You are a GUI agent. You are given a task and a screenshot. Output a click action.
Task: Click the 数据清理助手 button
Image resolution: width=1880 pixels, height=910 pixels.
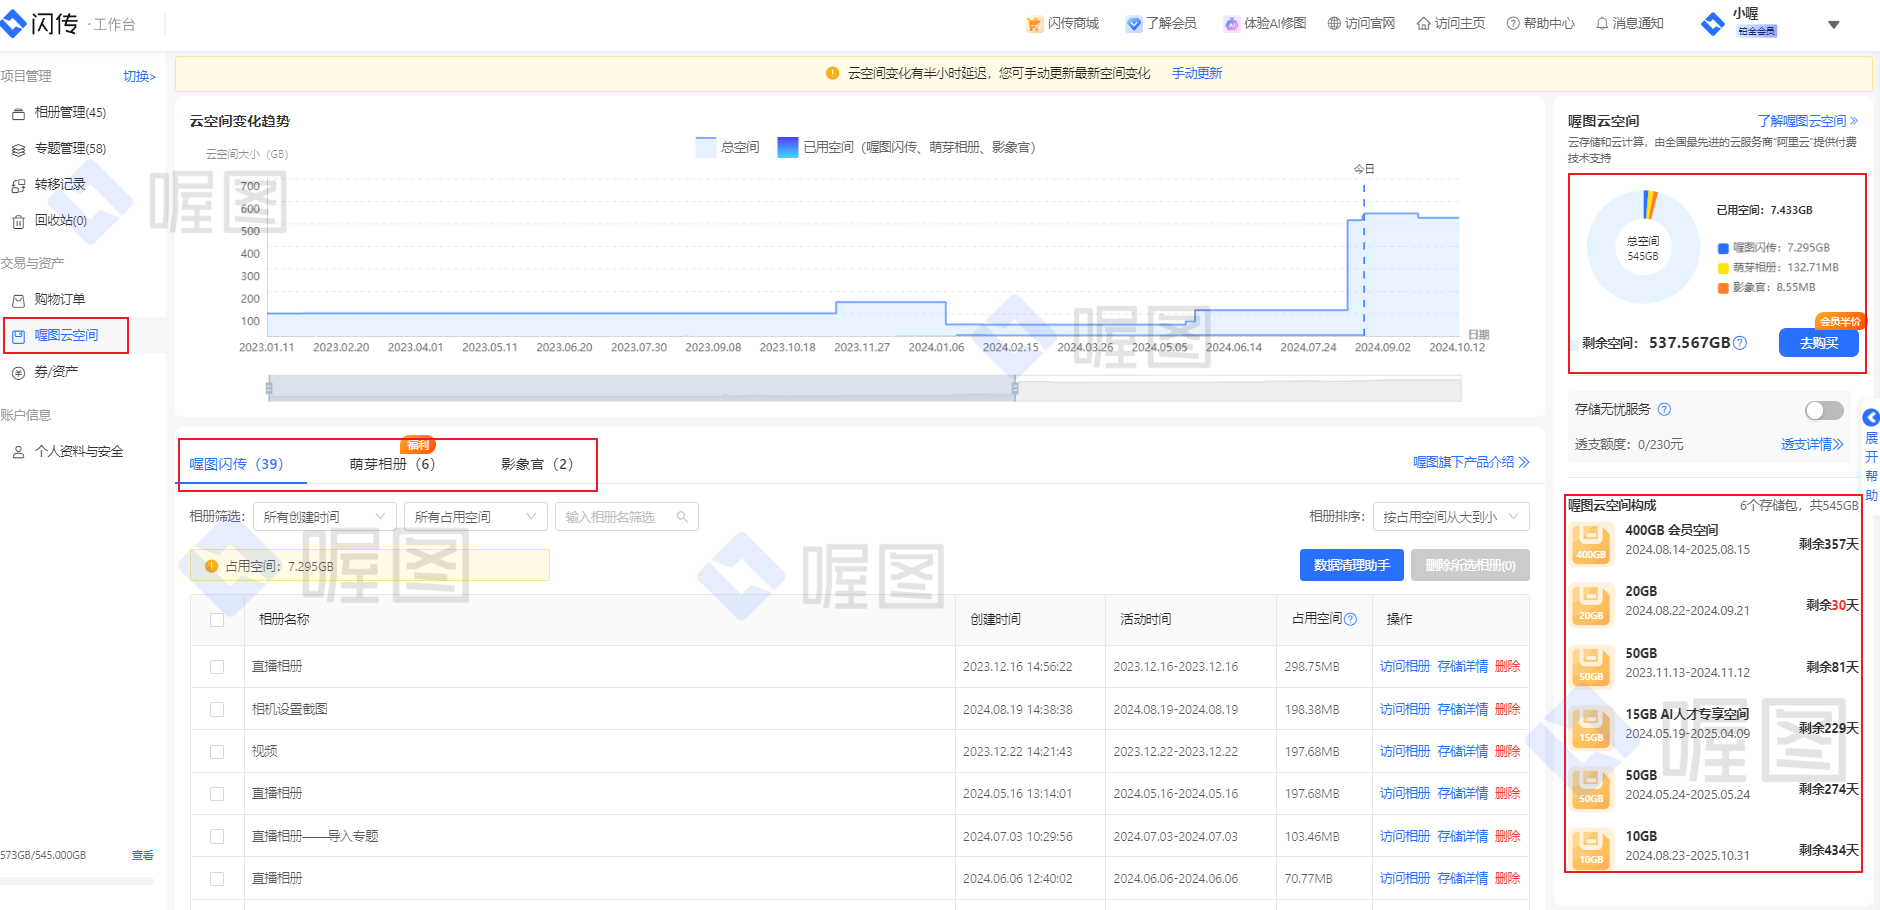(x=1352, y=566)
